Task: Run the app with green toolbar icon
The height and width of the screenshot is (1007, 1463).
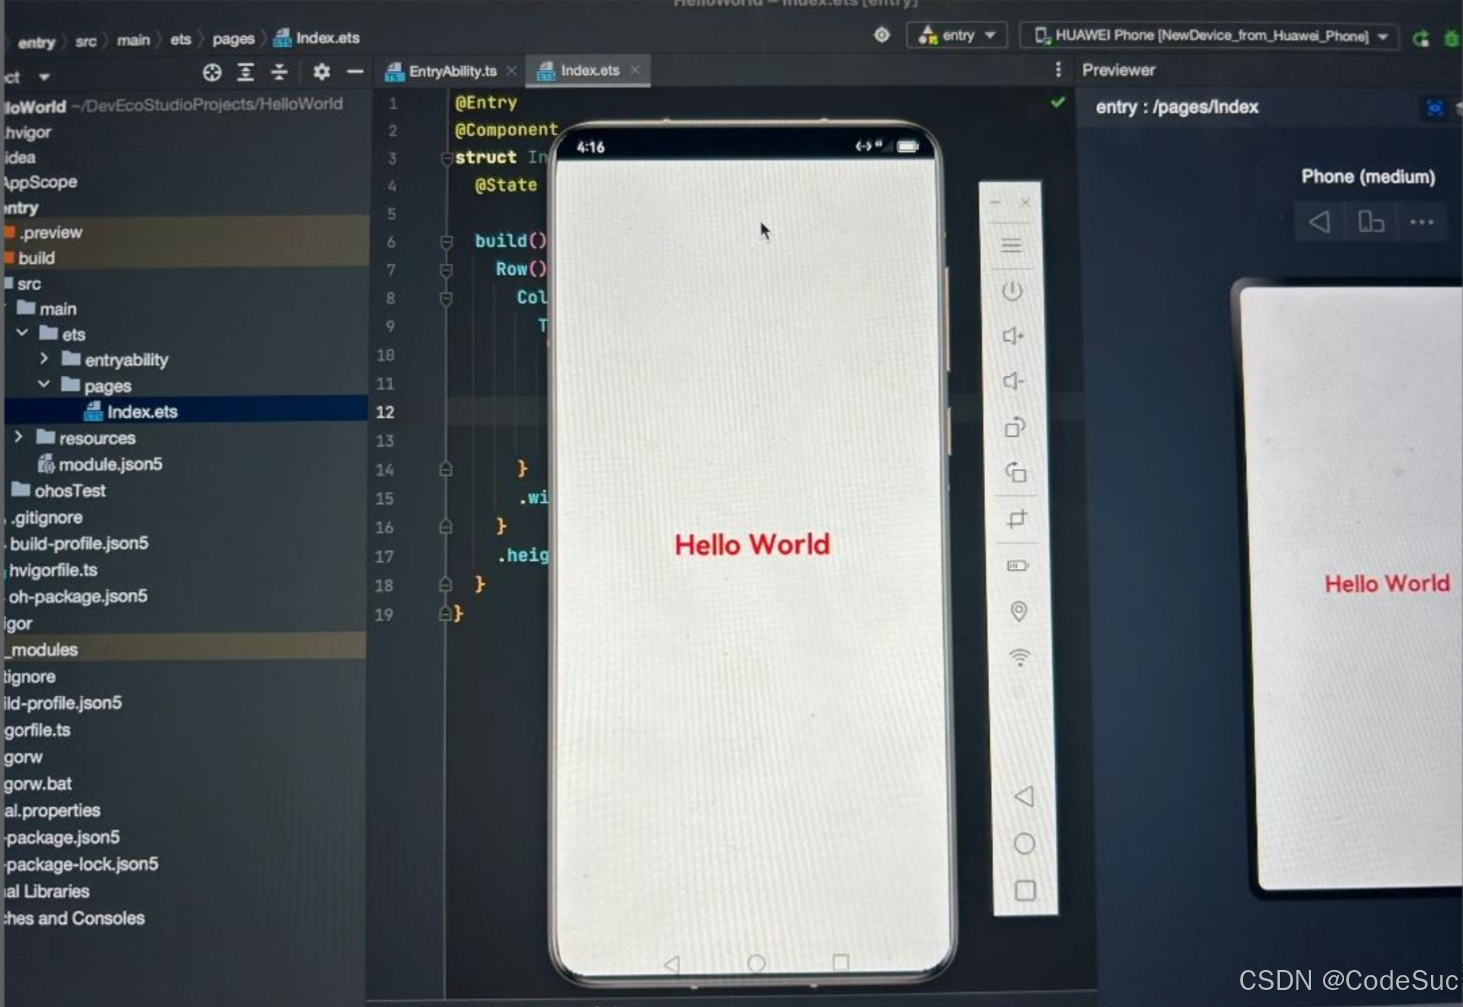Action: tap(1421, 39)
